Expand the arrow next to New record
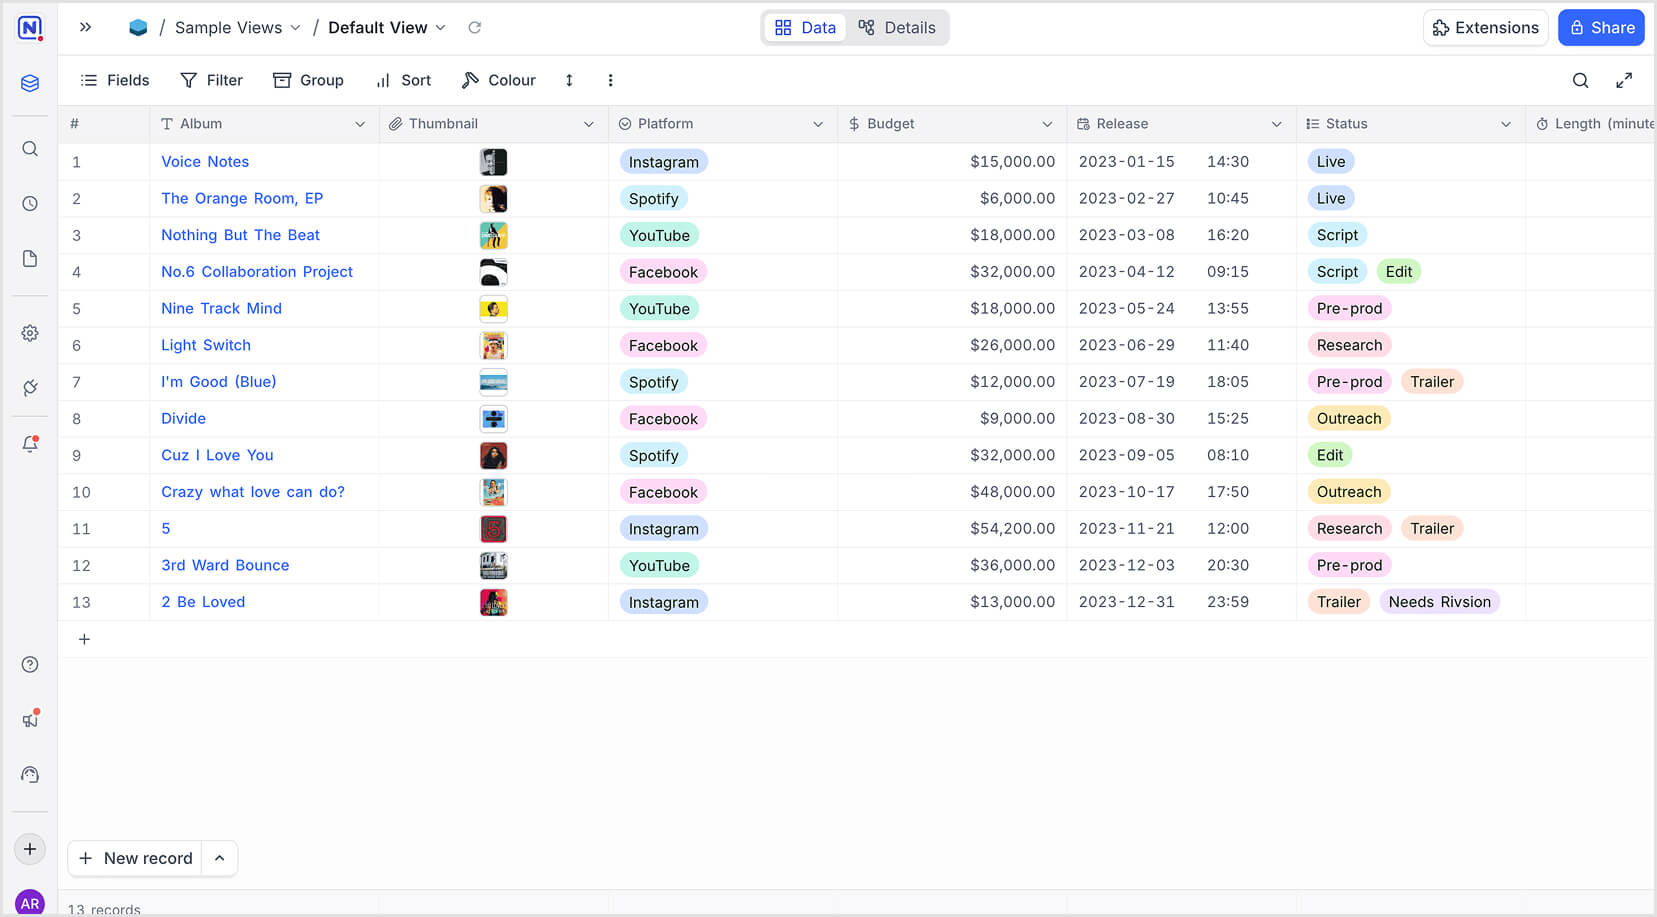The height and width of the screenshot is (917, 1657). tap(219, 858)
